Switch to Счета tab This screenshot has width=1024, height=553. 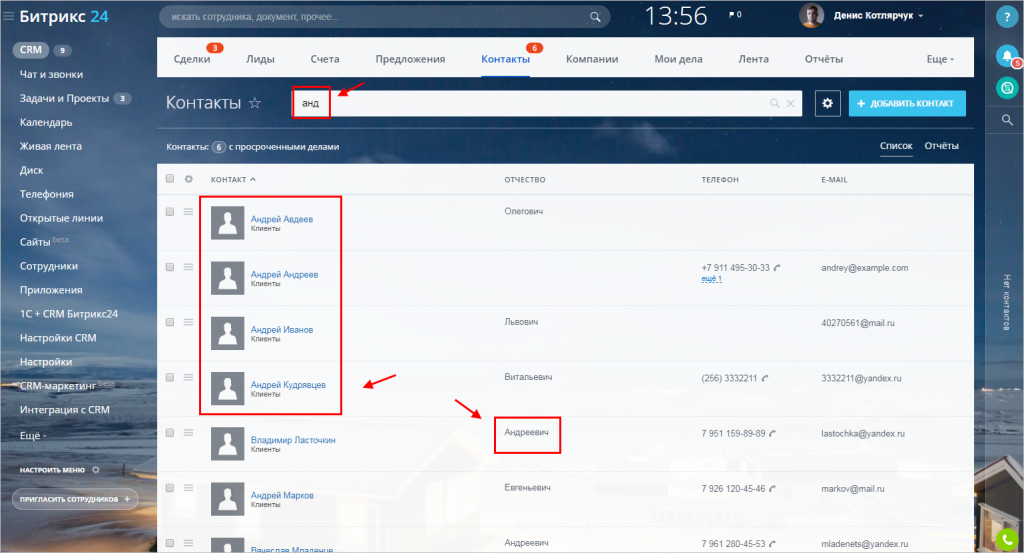(325, 59)
